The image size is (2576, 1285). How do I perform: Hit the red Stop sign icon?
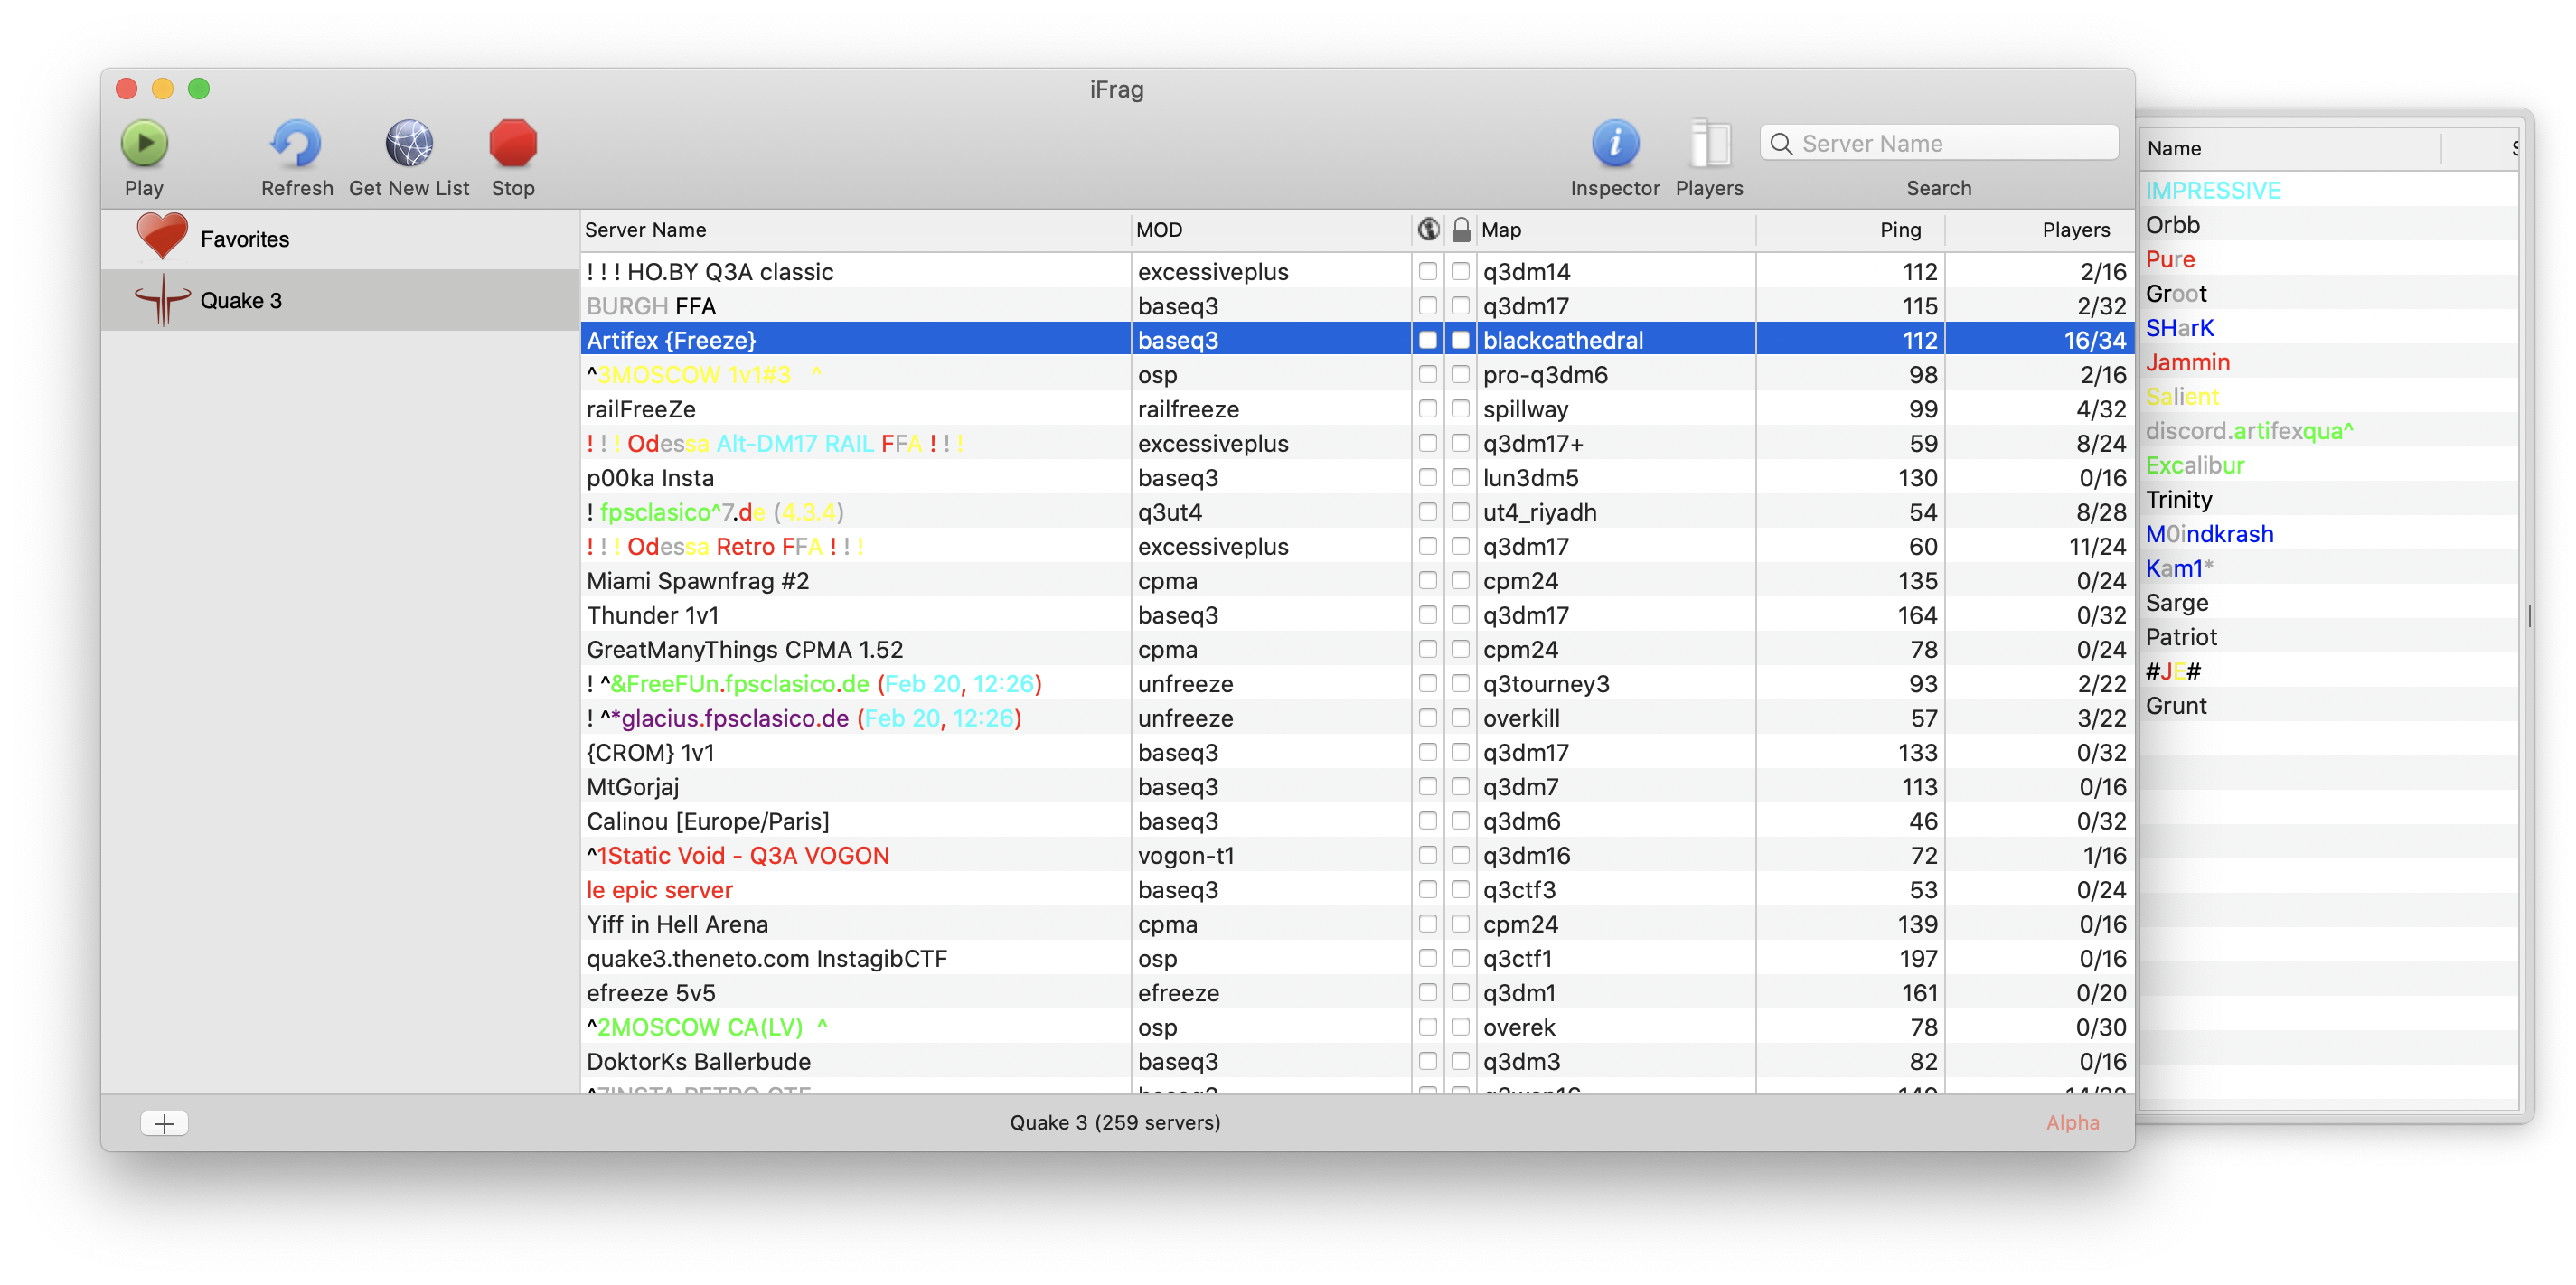(x=513, y=144)
